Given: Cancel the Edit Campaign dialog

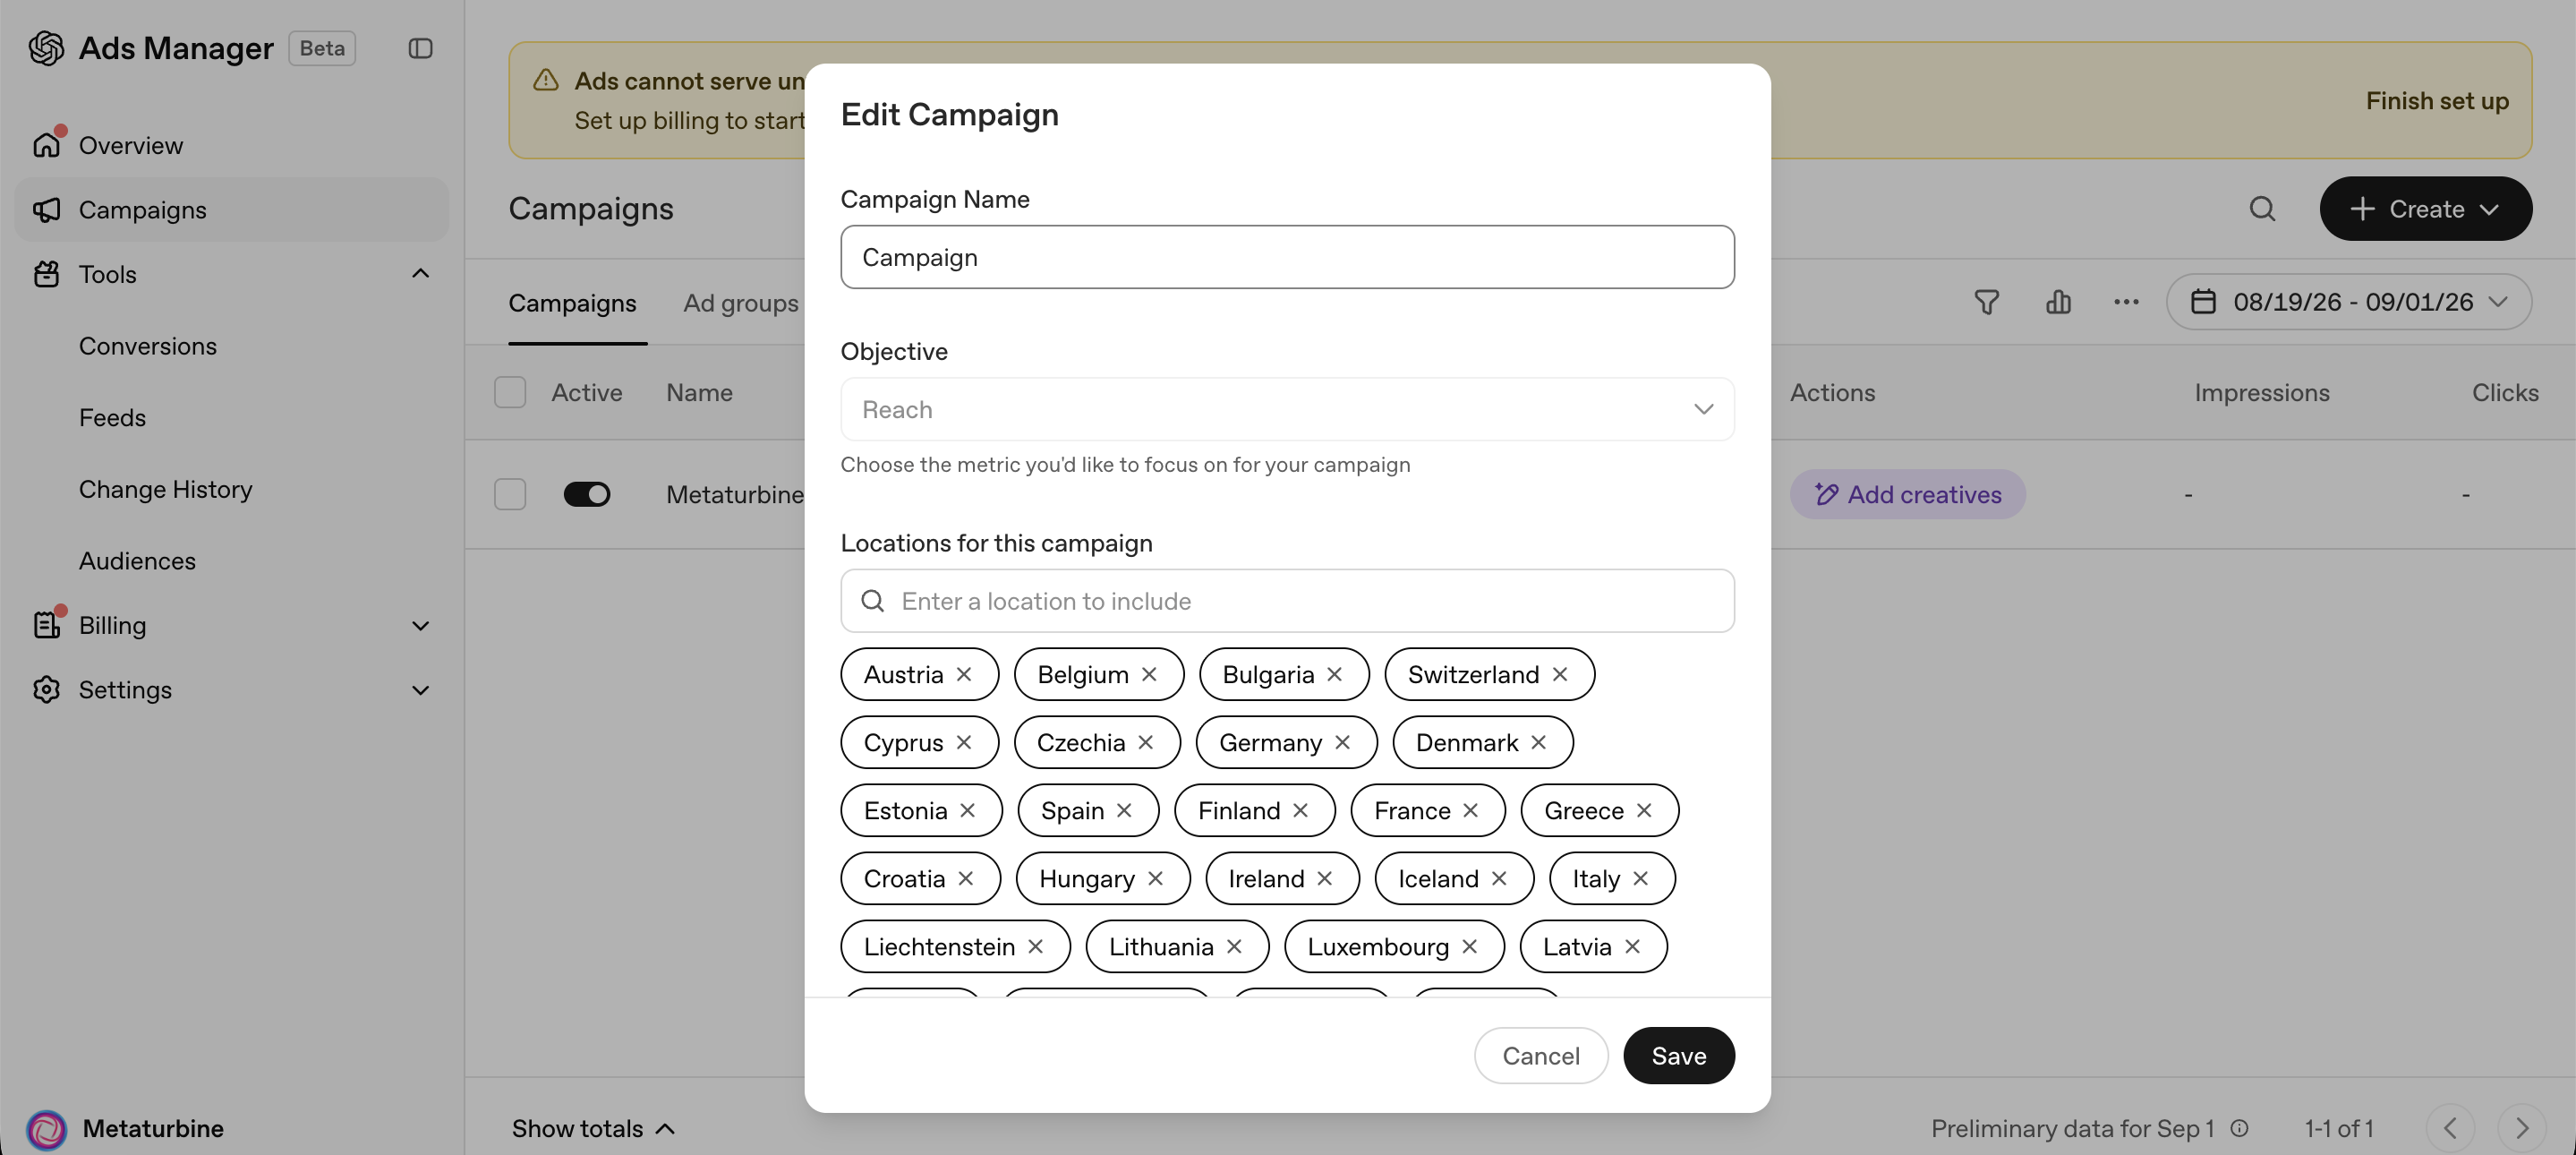Looking at the screenshot, I should tap(1541, 1055).
